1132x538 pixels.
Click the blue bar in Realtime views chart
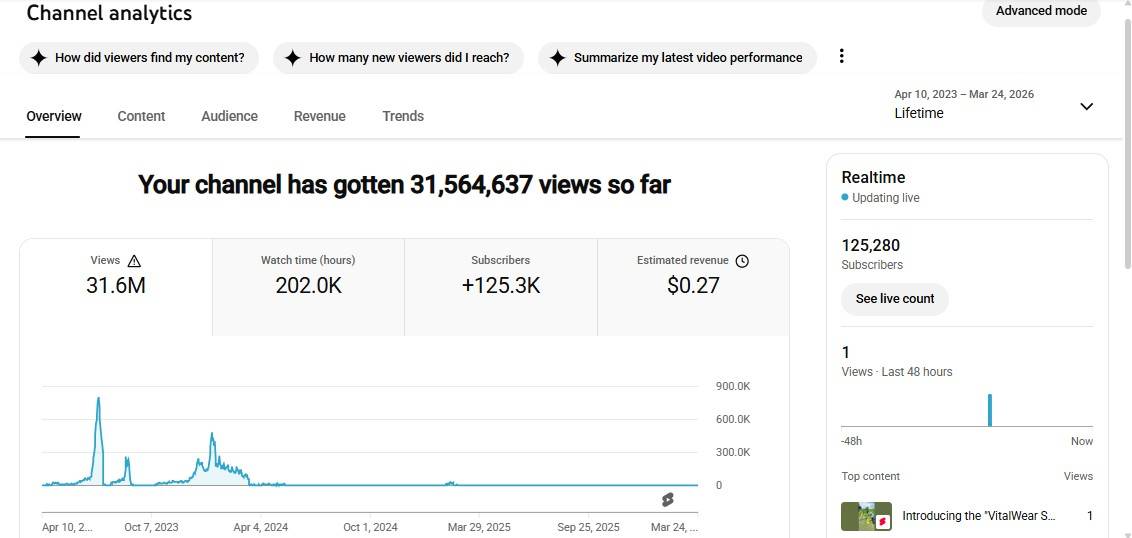pos(990,410)
